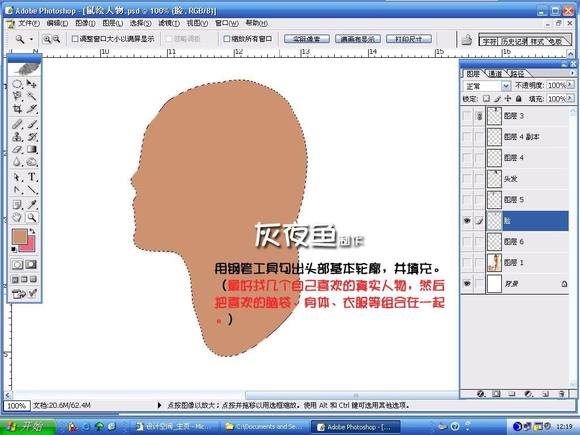The height and width of the screenshot is (435, 580).
Task: Select the Brush tool
Action: tap(32, 124)
